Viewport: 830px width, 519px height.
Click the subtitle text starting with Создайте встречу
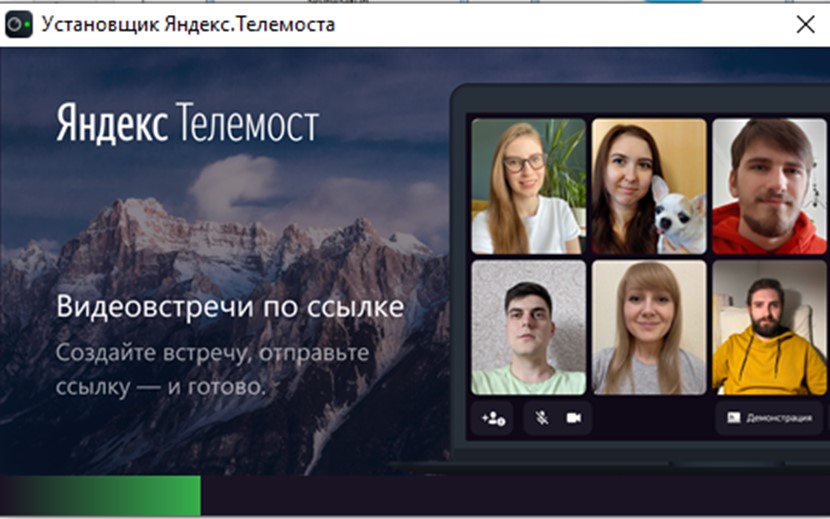(x=212, y=369)
